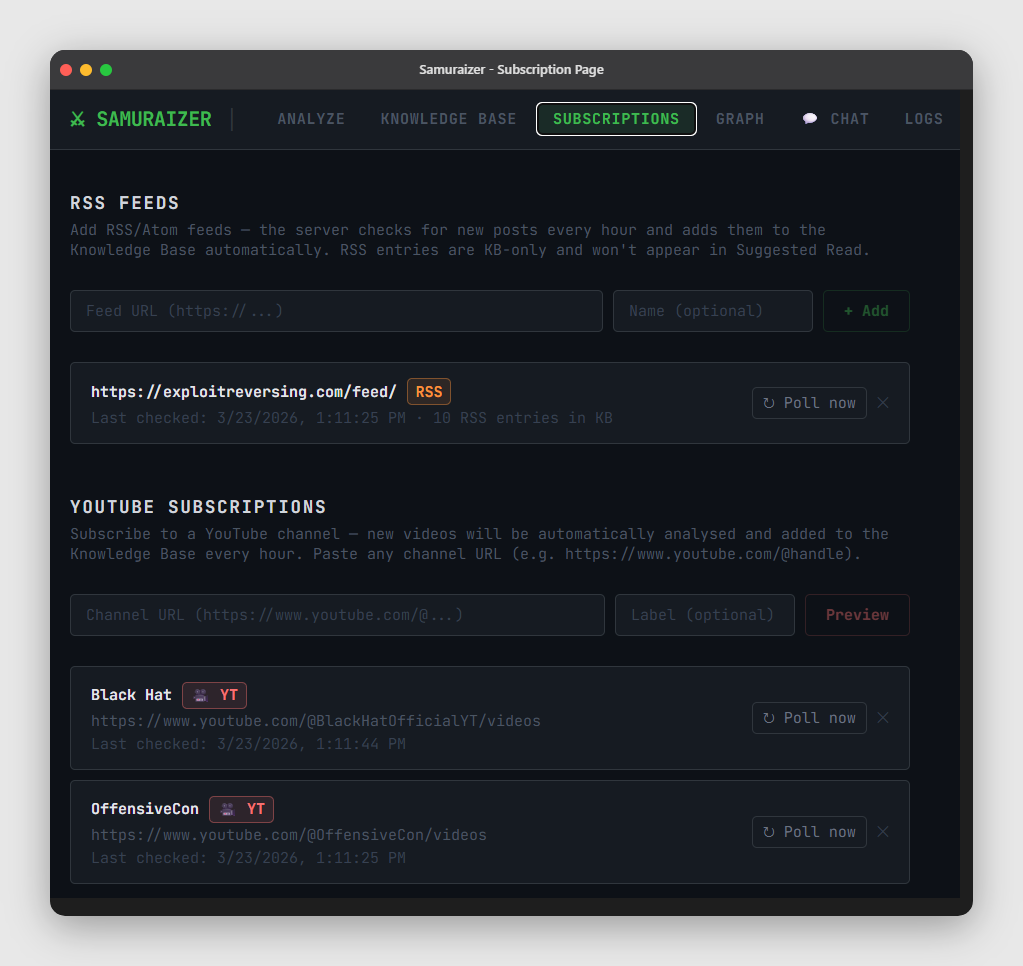Click the Samuraizer crossed-swords logo icon
This screenshot has width=1023, height=966.
point(78,119)
